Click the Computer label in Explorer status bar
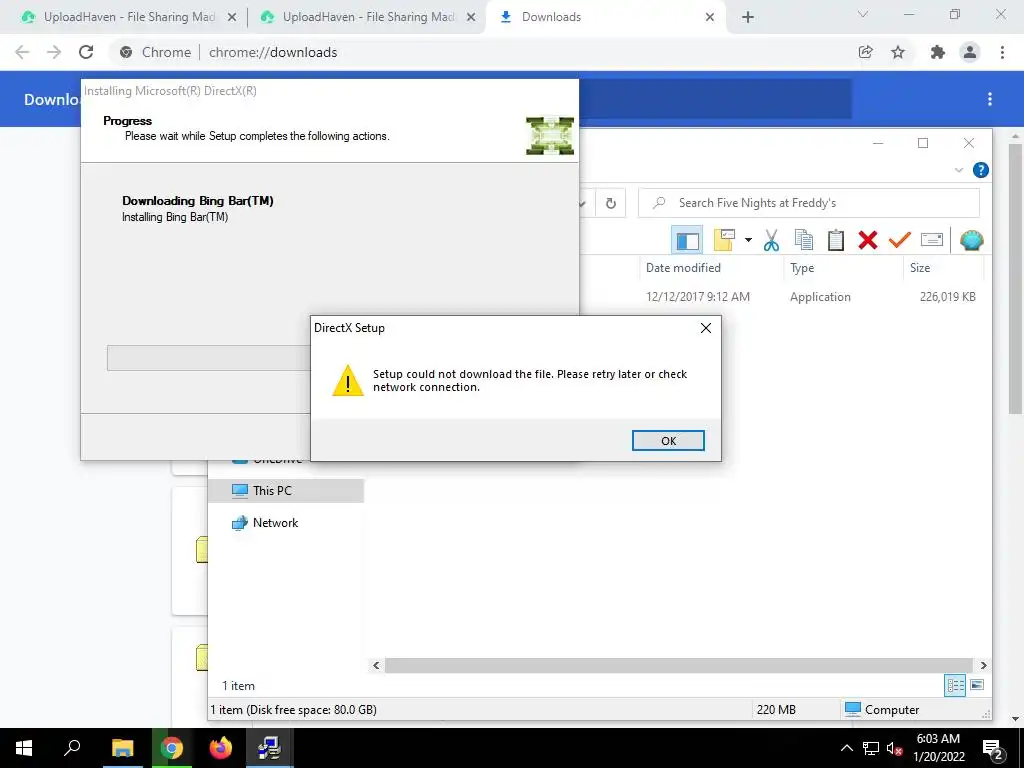The image size is (1024, 768). [891, 710]
